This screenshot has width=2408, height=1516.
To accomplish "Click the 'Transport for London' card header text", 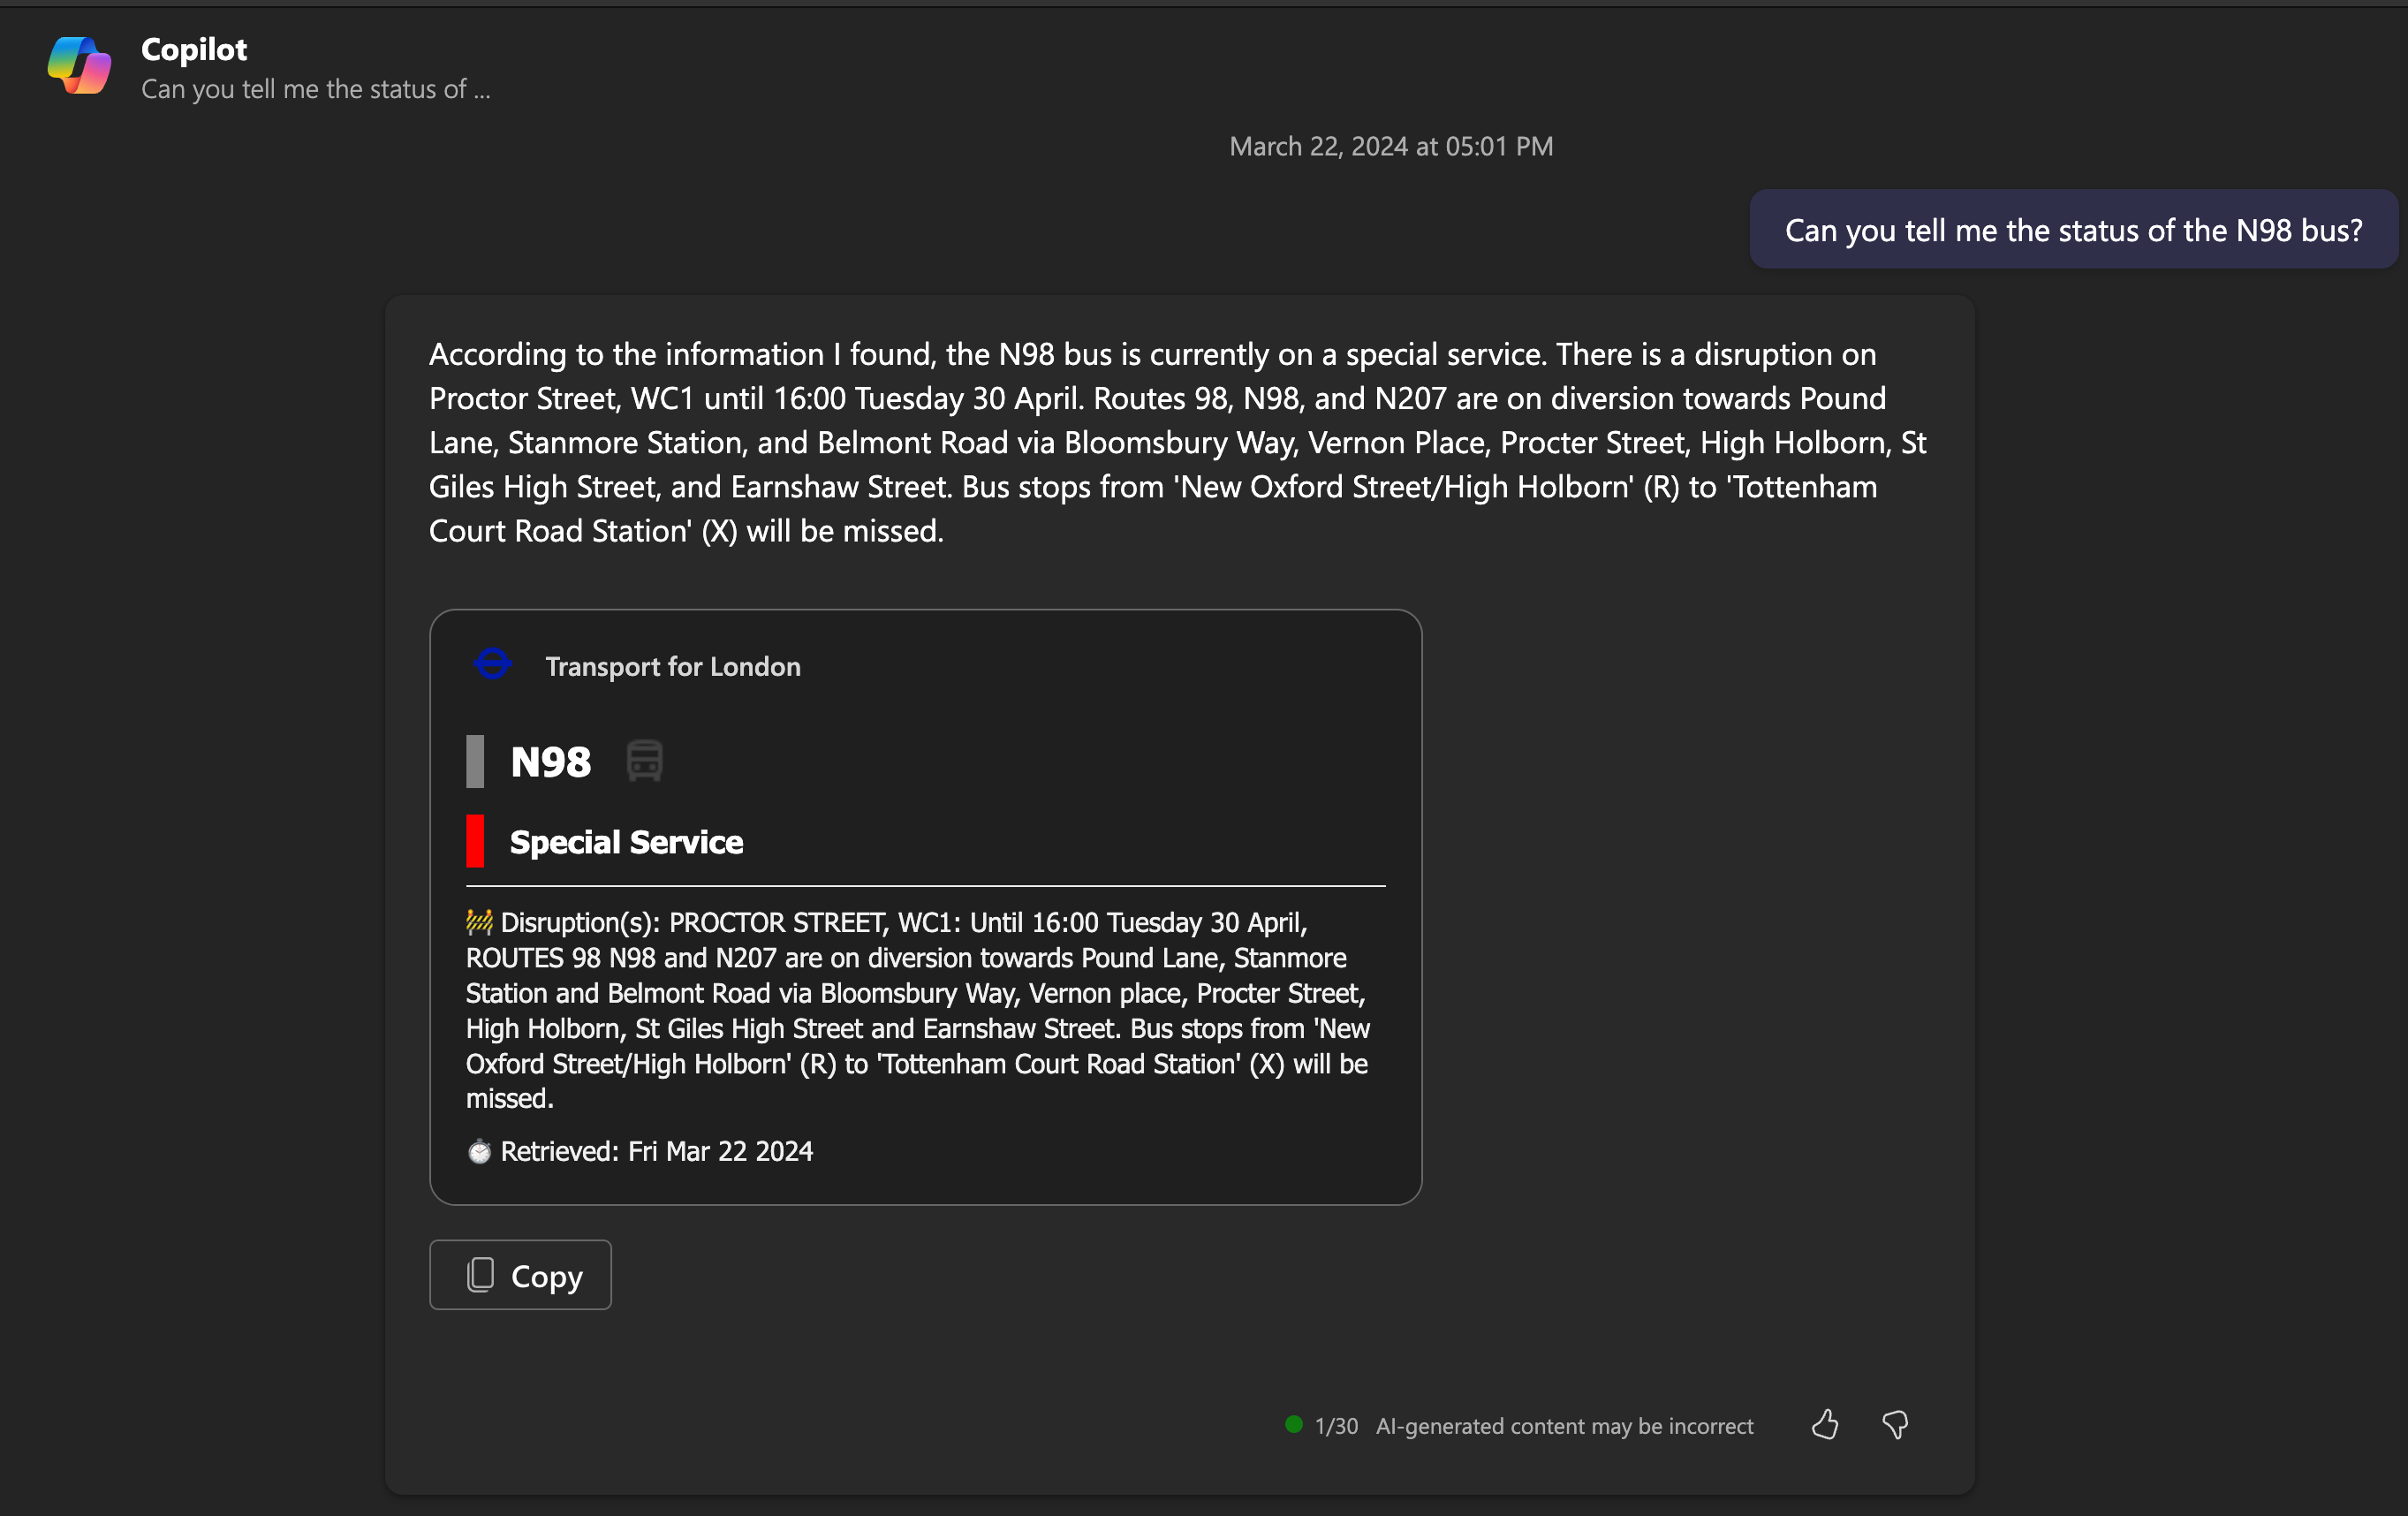I will click(673, 666).
